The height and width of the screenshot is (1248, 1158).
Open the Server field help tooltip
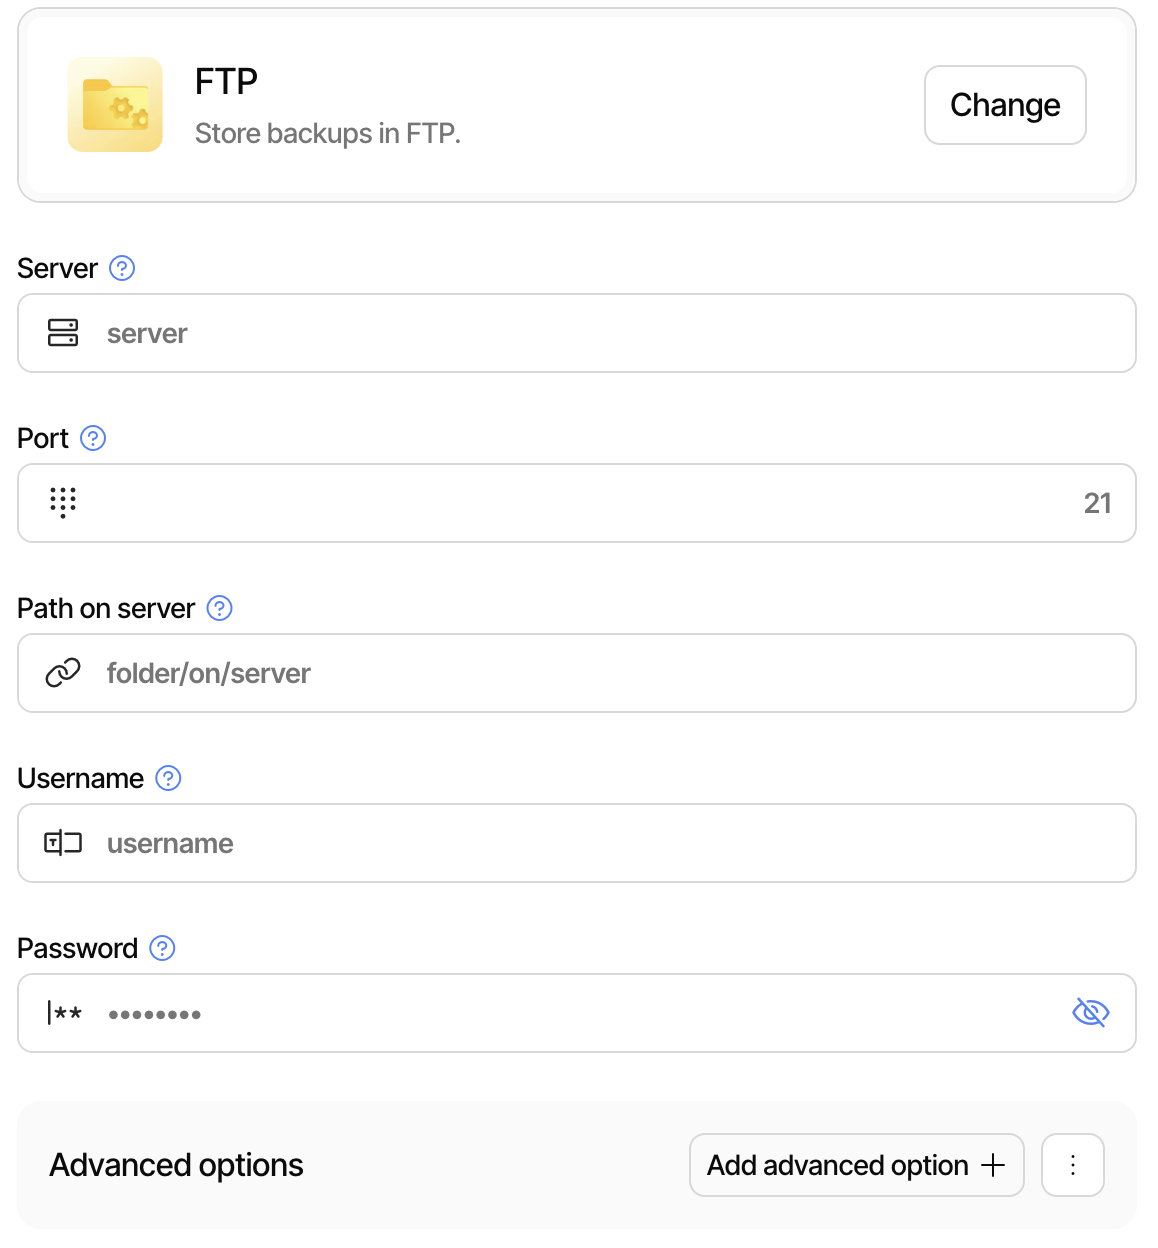(121, 268)
